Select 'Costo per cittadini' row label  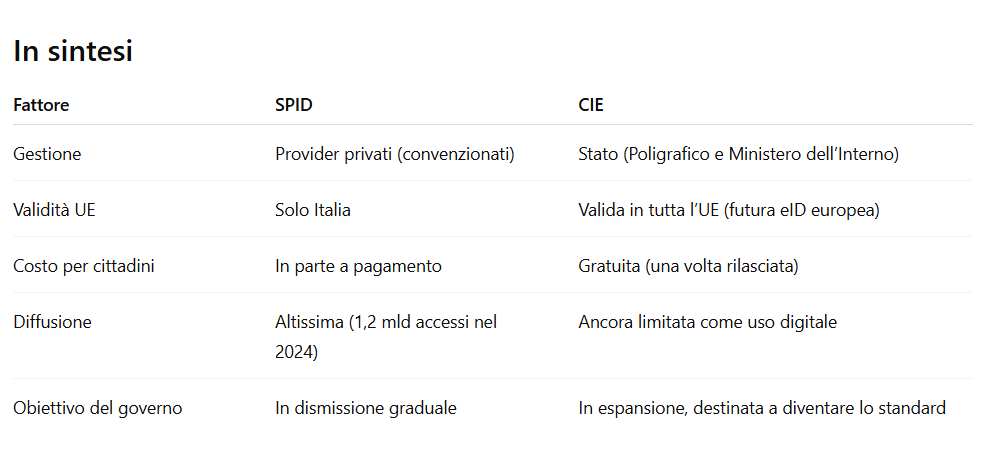(84, 266)
